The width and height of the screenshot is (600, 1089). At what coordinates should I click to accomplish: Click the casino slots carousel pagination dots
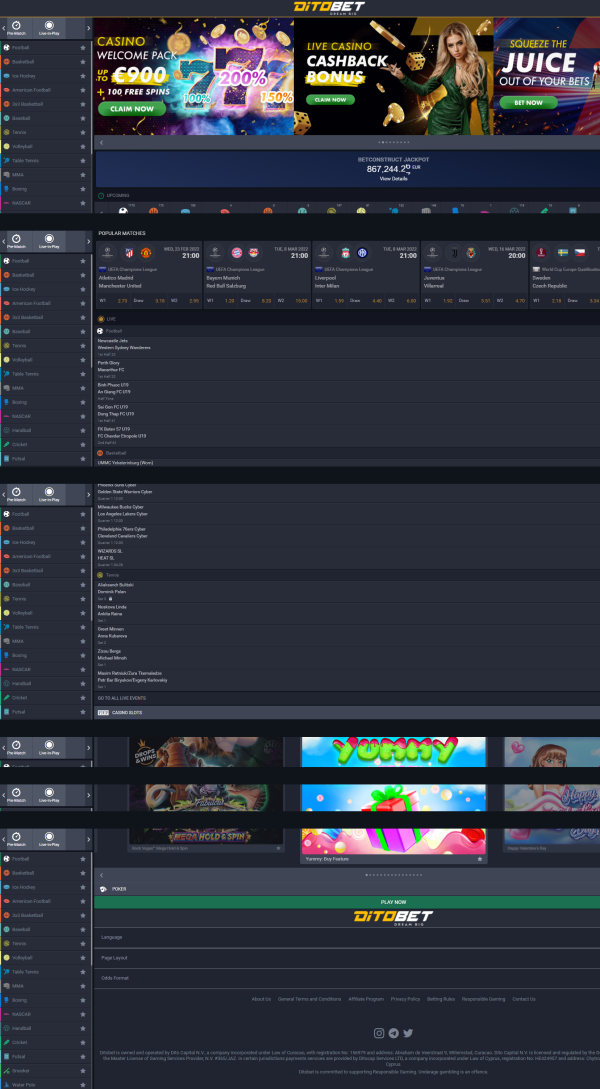coord(394,875)
